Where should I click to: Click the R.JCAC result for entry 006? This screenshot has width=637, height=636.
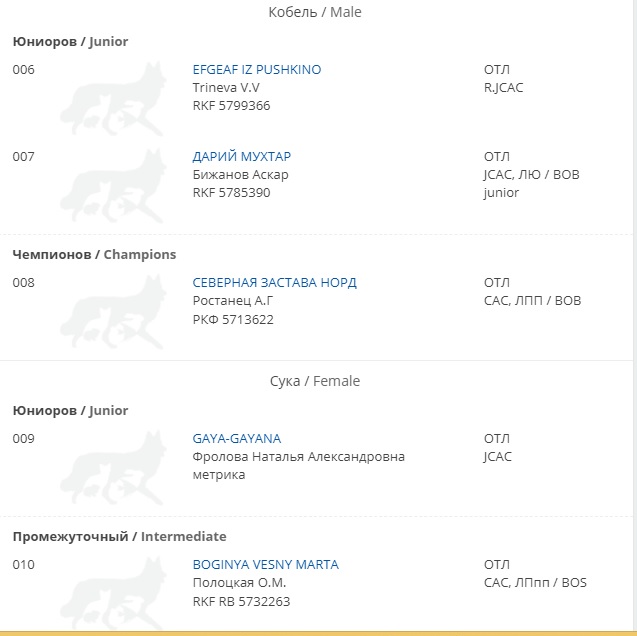(x=503, y=88)
